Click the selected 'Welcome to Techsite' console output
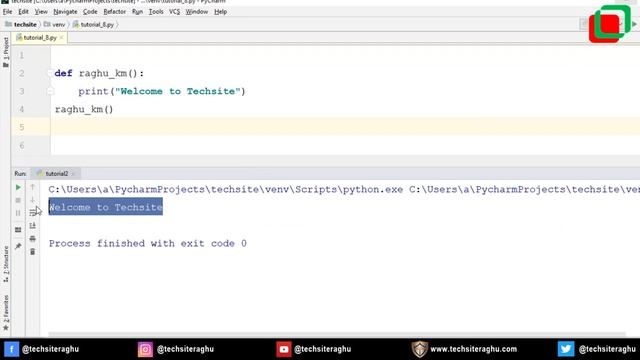 click(x=106, y=207)
